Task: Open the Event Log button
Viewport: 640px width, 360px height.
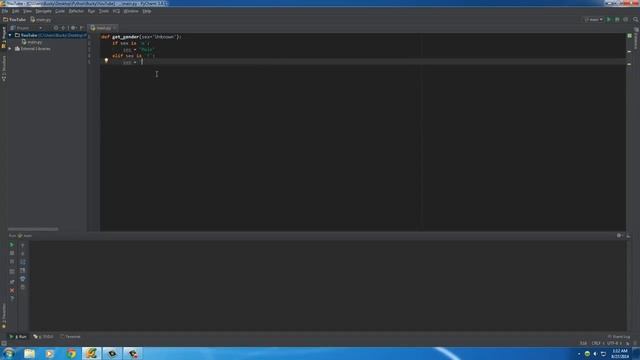Action: click(x=619, y=337)
